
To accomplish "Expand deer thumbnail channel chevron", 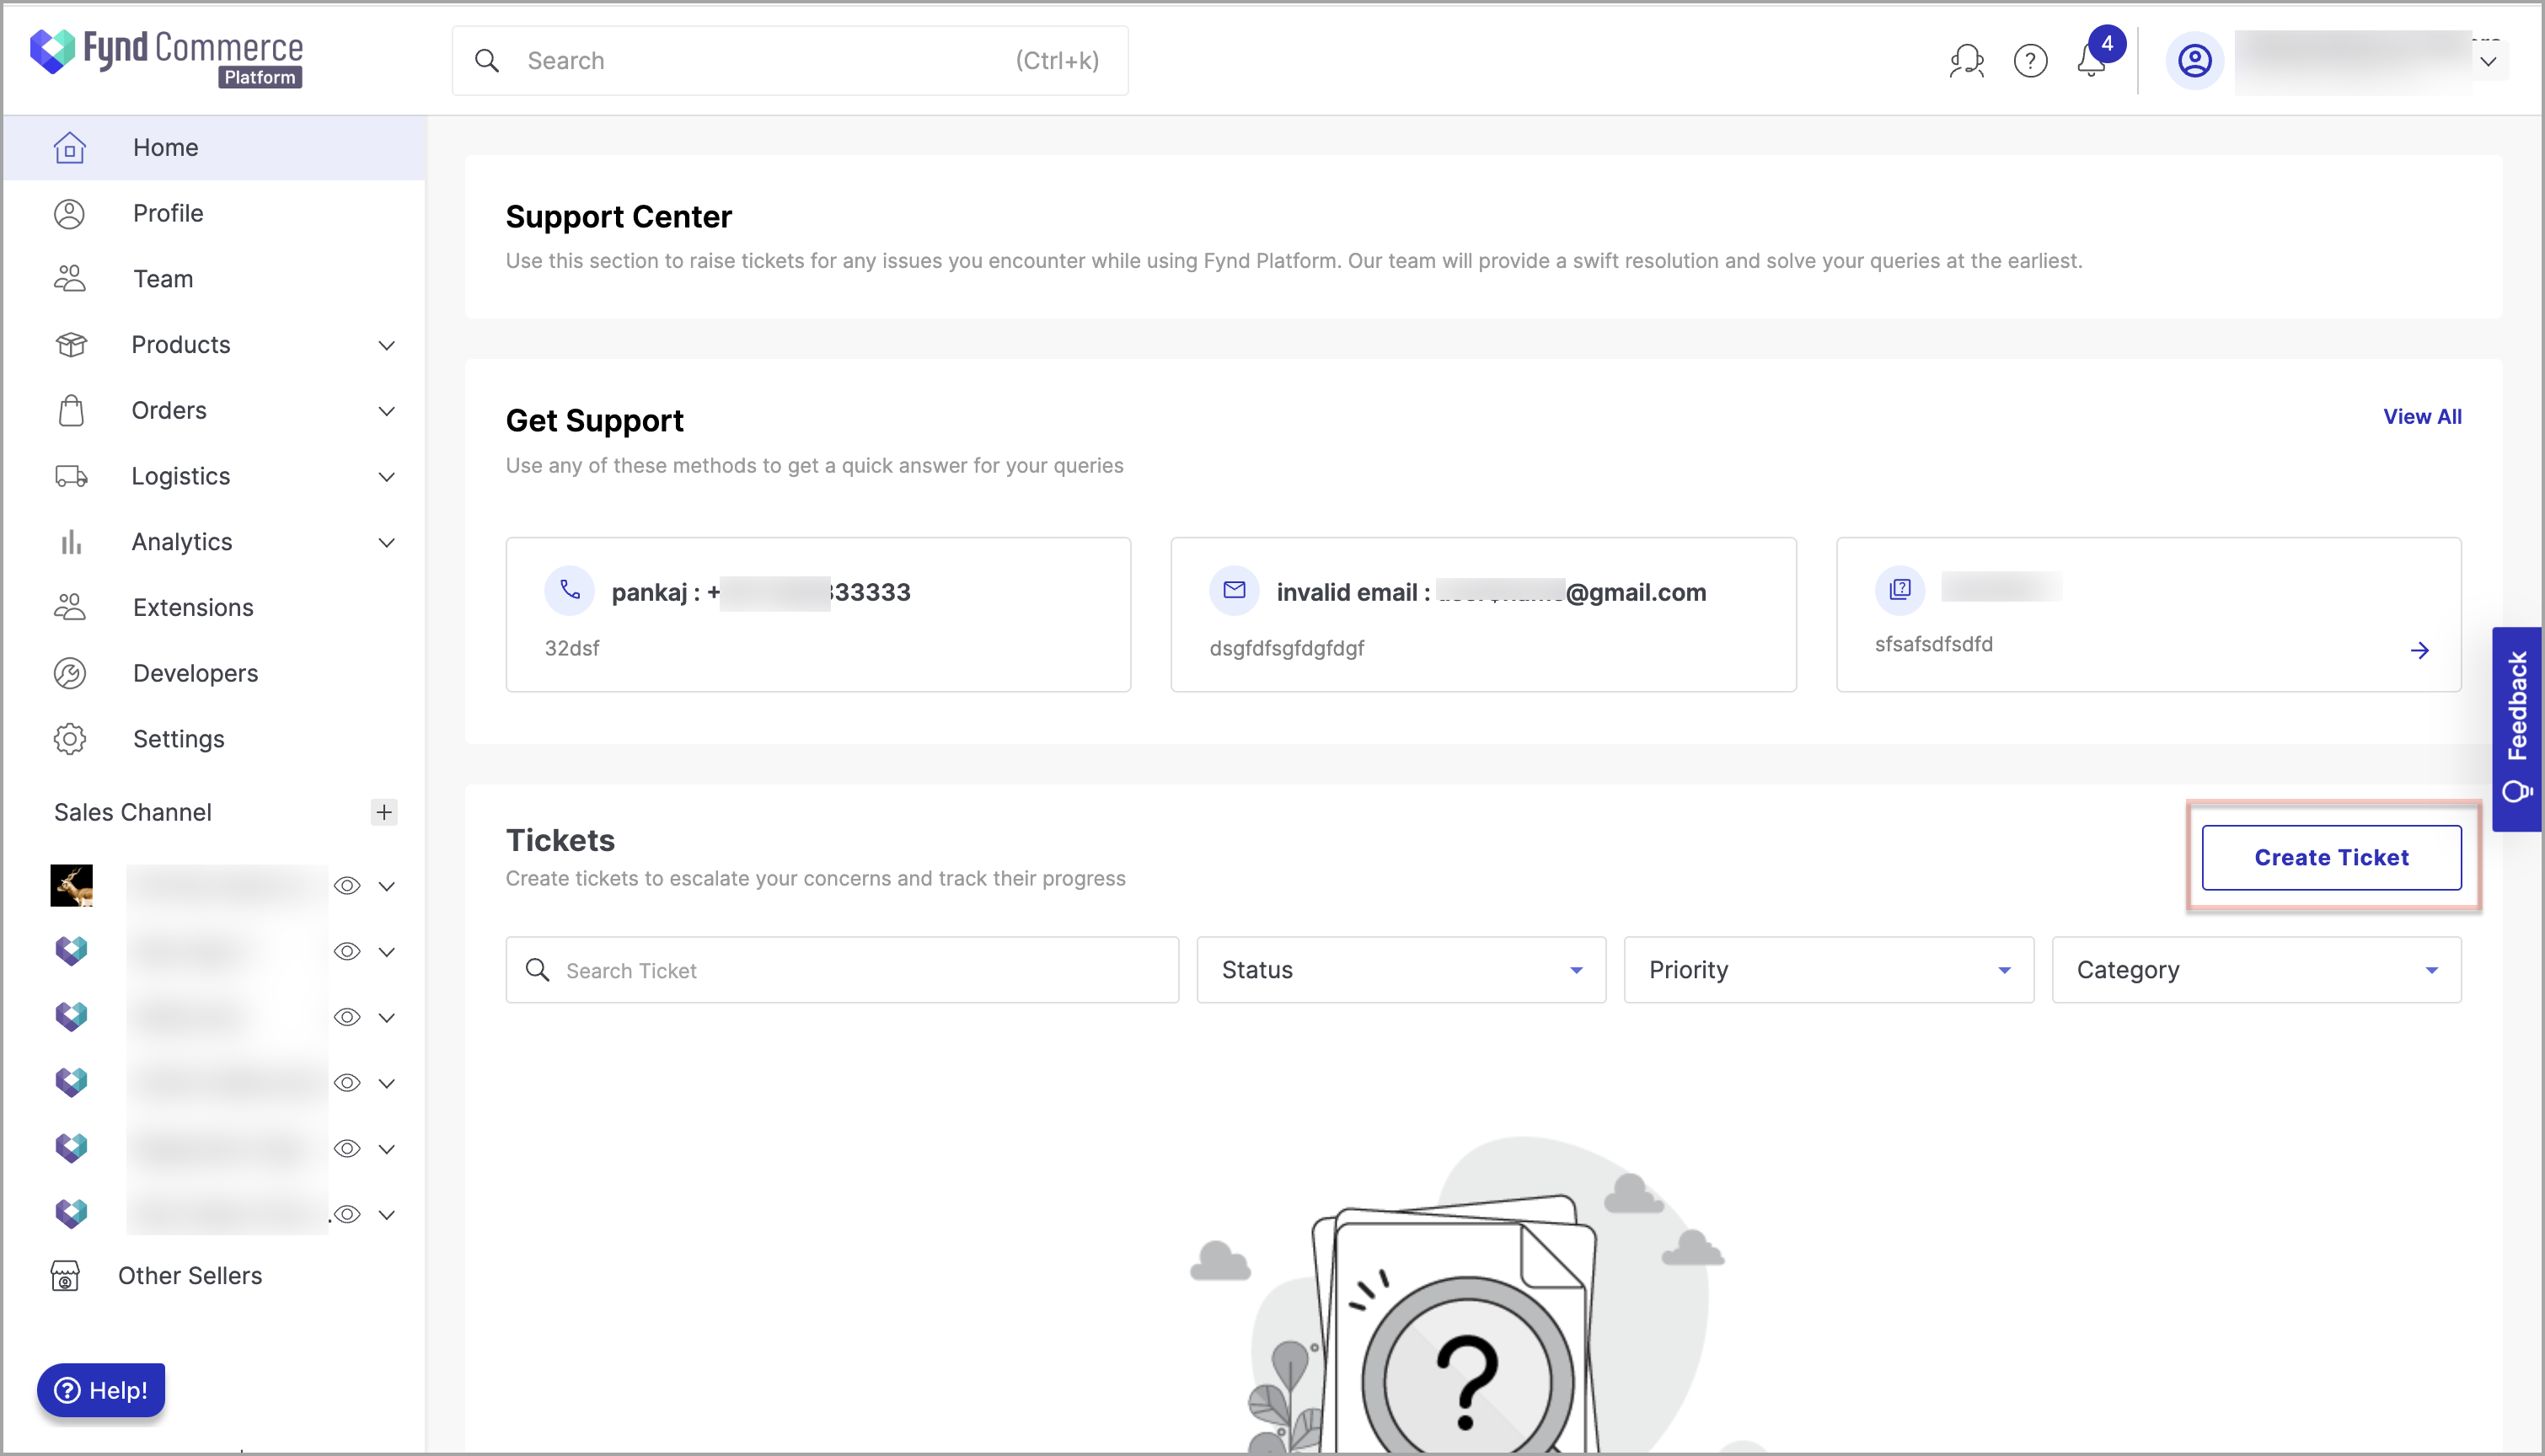I will click(x=387, y=886).
